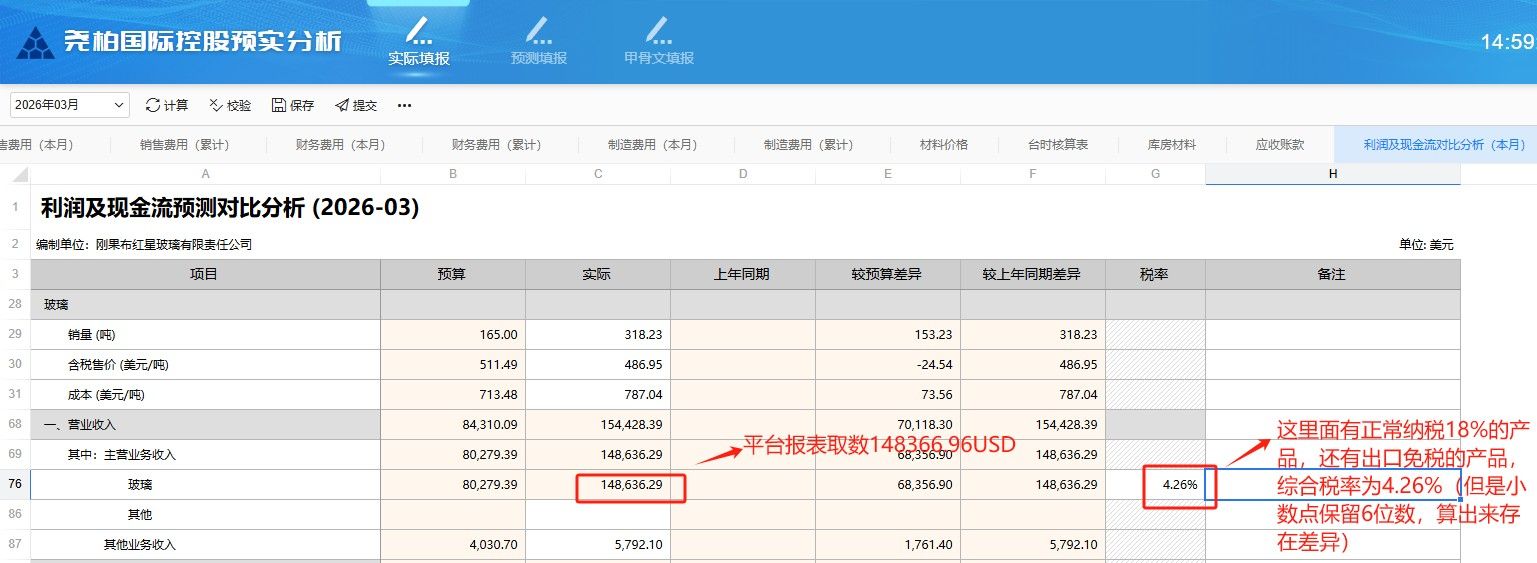Screen dimensions: 1537x563
Task: Expand the 2026年03月 period dropdown
Action: click(70, 105)
